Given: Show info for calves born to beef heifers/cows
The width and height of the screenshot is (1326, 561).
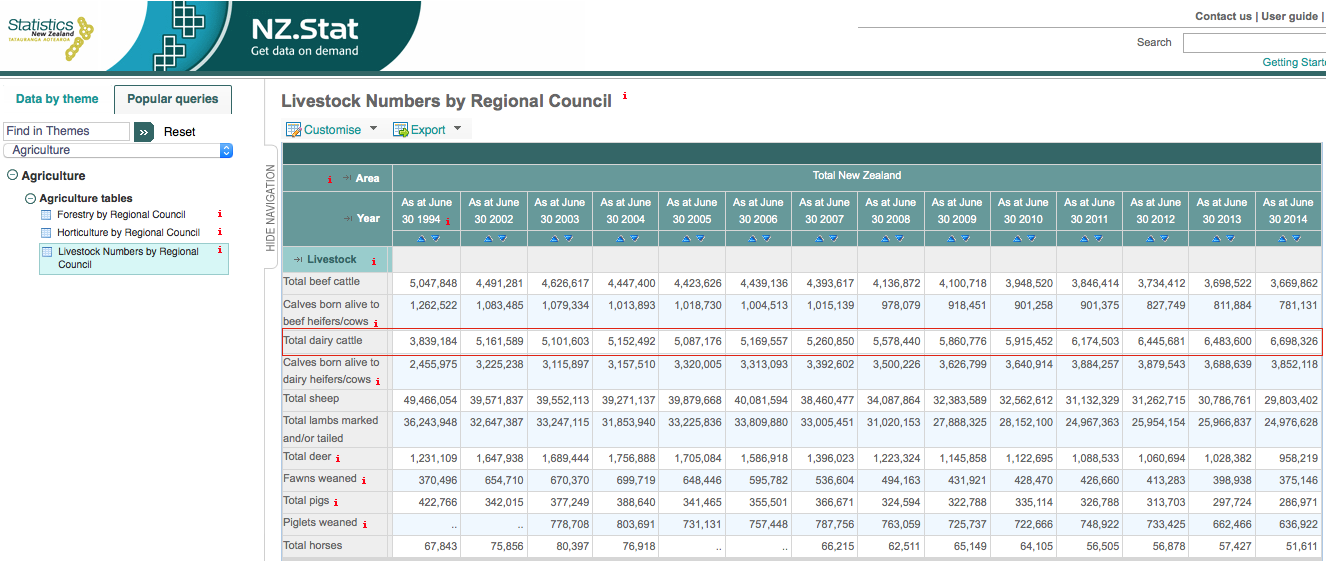Looking at the screenshot, I should tap(376, 323).
